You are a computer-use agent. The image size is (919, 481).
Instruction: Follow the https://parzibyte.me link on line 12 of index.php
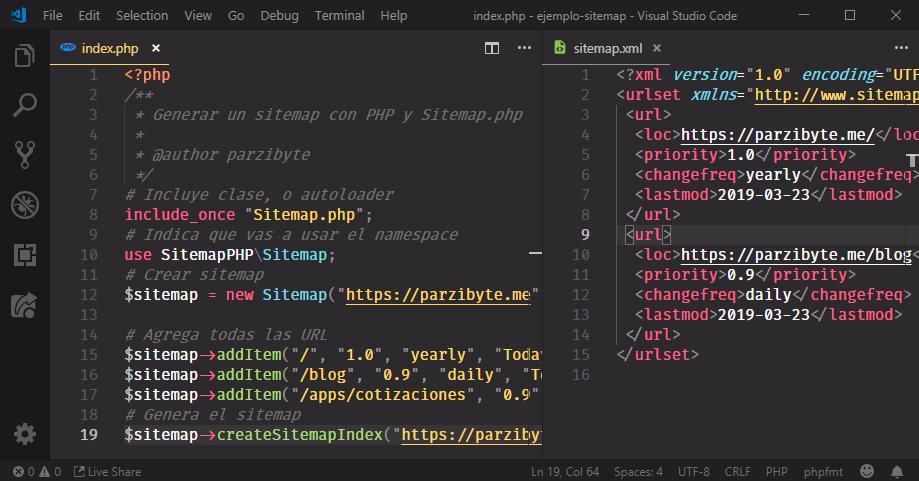tap(438, 295)
